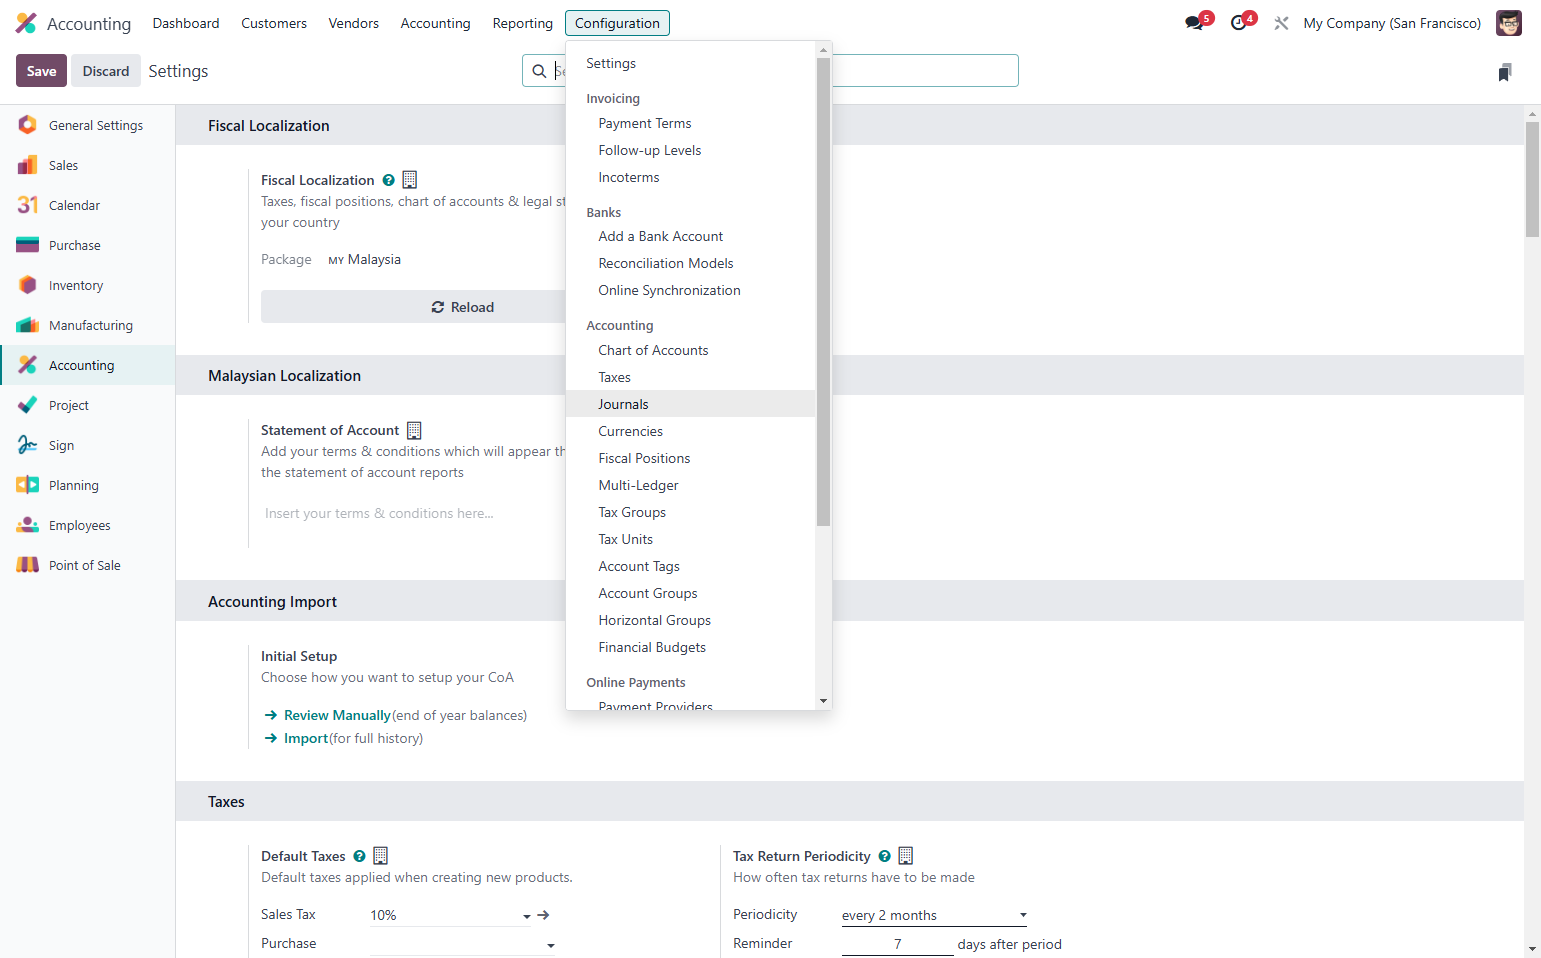Select the Purchase icon in sidebar

point(28,245)
